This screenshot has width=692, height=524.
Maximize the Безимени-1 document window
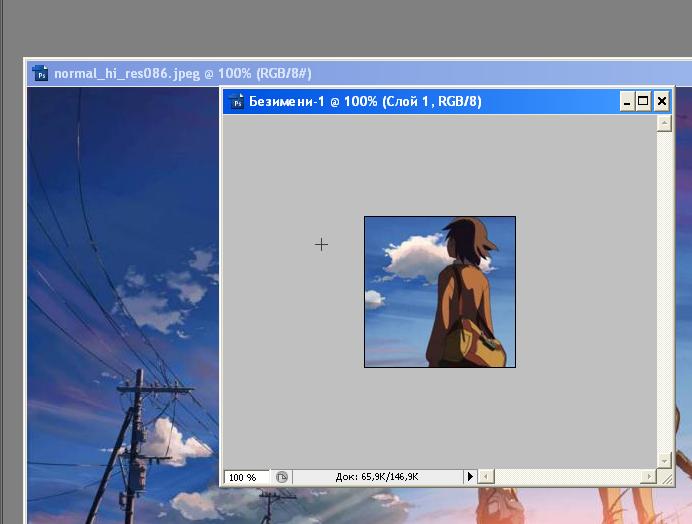[643, 102]
